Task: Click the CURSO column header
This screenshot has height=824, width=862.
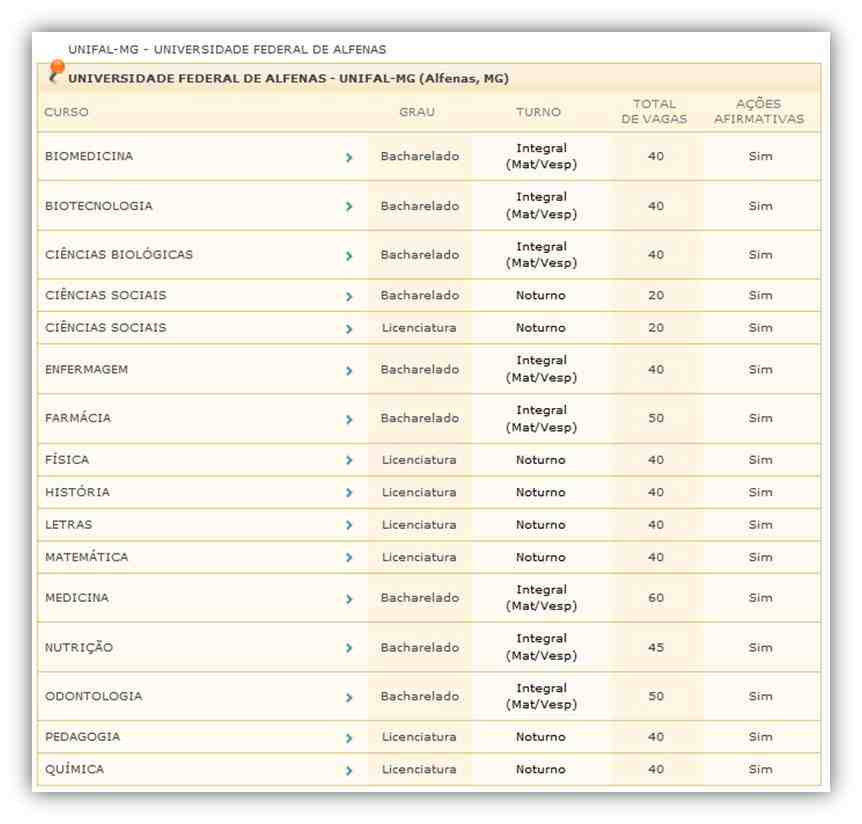Action: pos(67,112)
